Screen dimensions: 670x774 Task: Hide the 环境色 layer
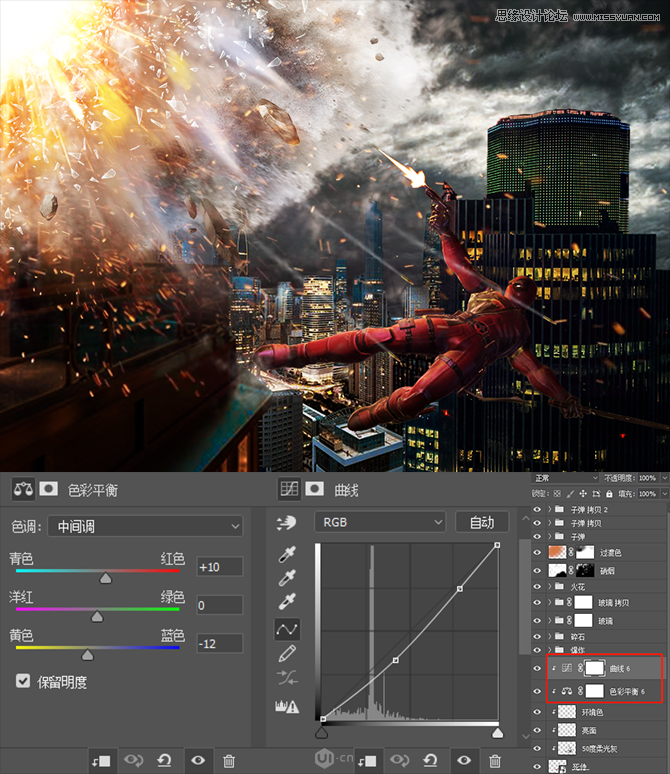point(538,712)
